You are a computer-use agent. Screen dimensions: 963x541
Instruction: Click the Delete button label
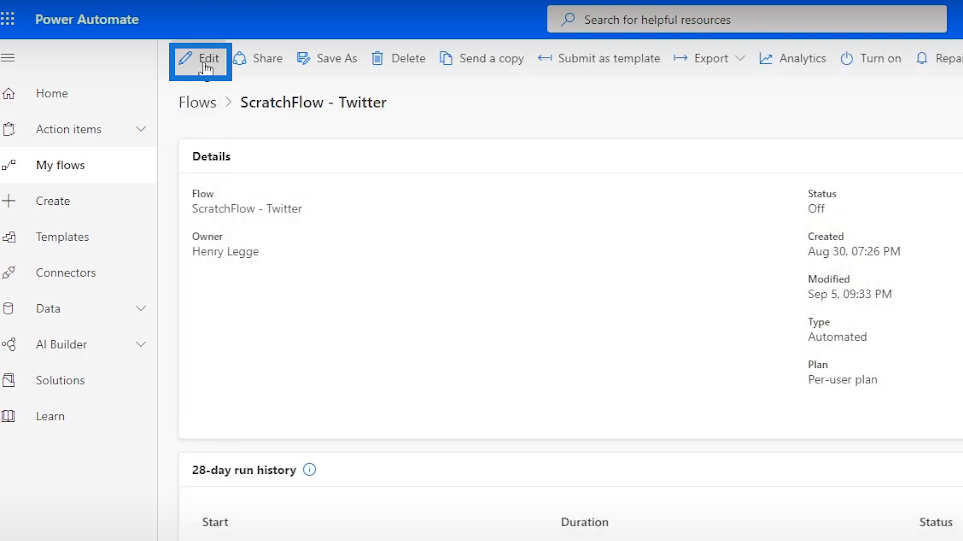[408, 58]
